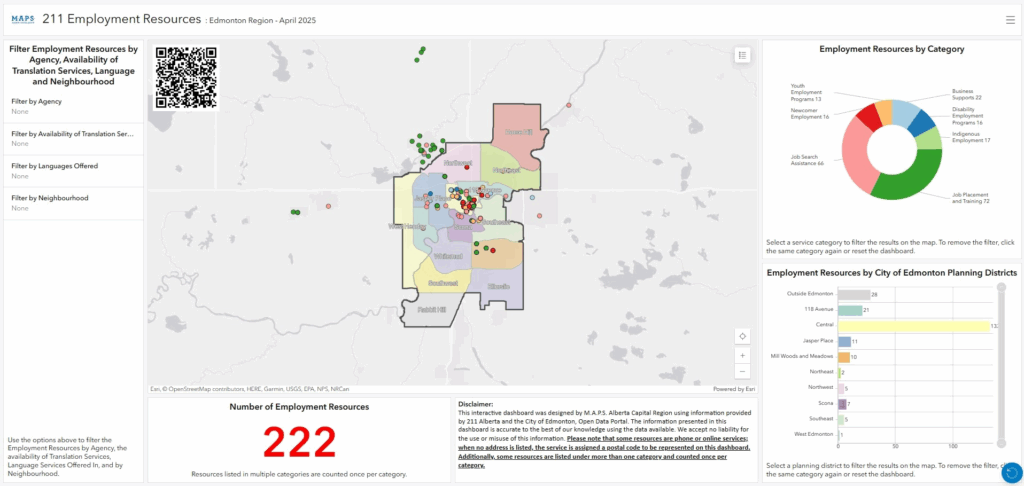Click the Rabbit Hill district on map

(x=432, y=310)
